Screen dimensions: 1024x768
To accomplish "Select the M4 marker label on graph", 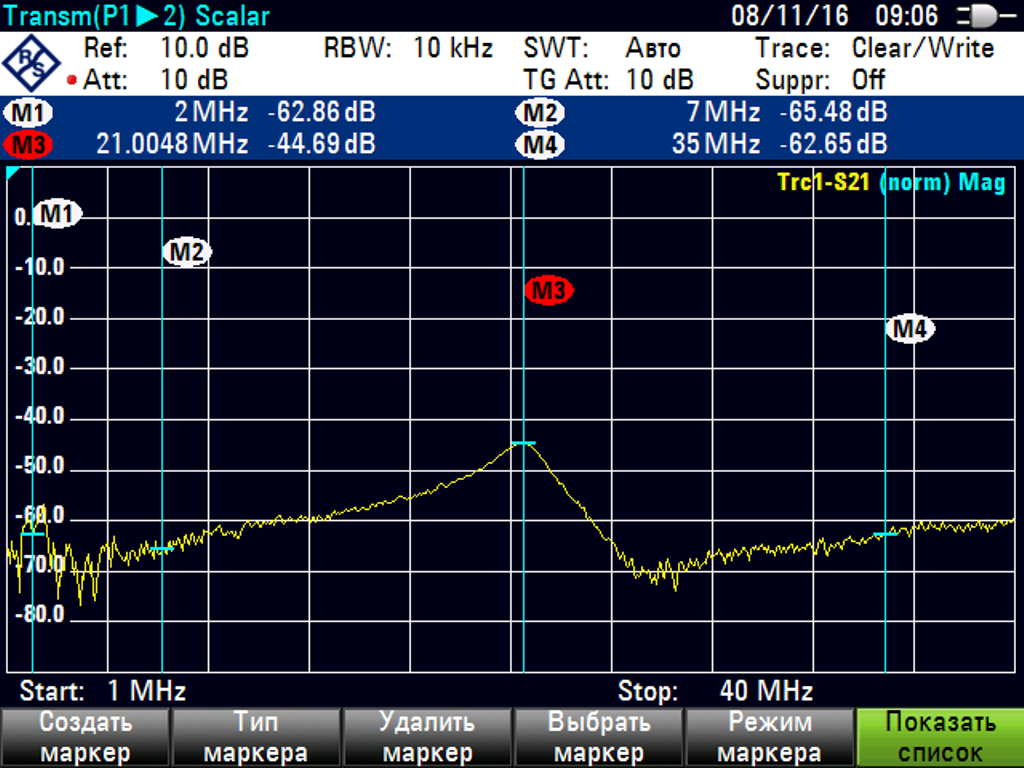I will click(911, 328).
